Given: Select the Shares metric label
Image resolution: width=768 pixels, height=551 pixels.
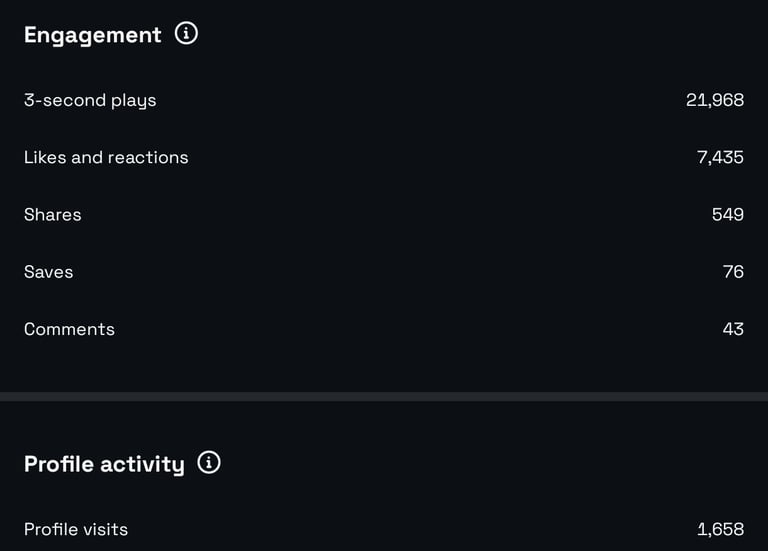Looking at the screenshot, I should (53, 214).
